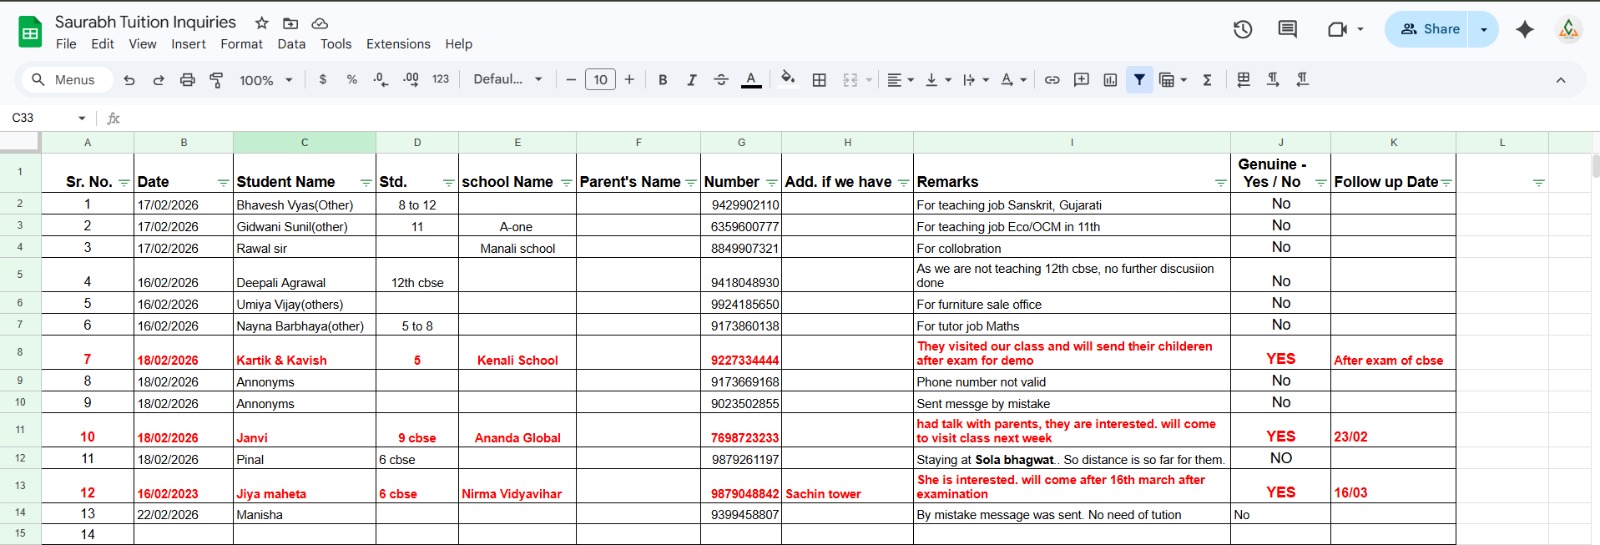1600x545 pixels.
Task: Open the font family dropdown
Action: click(508, 80)
